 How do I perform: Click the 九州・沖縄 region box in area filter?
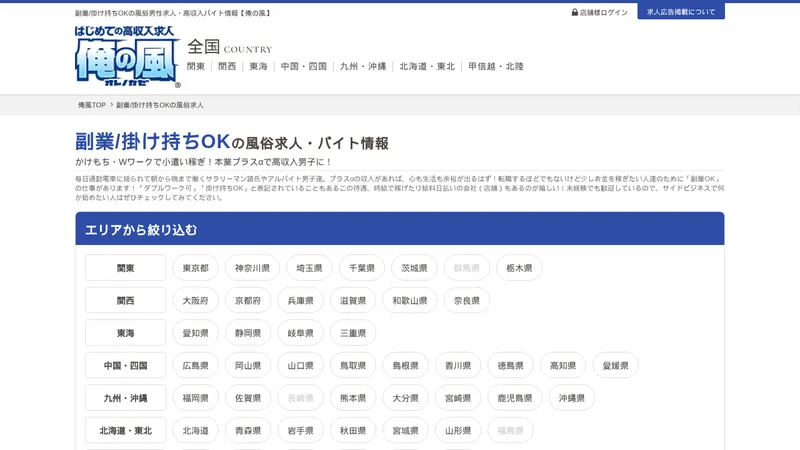126,398
